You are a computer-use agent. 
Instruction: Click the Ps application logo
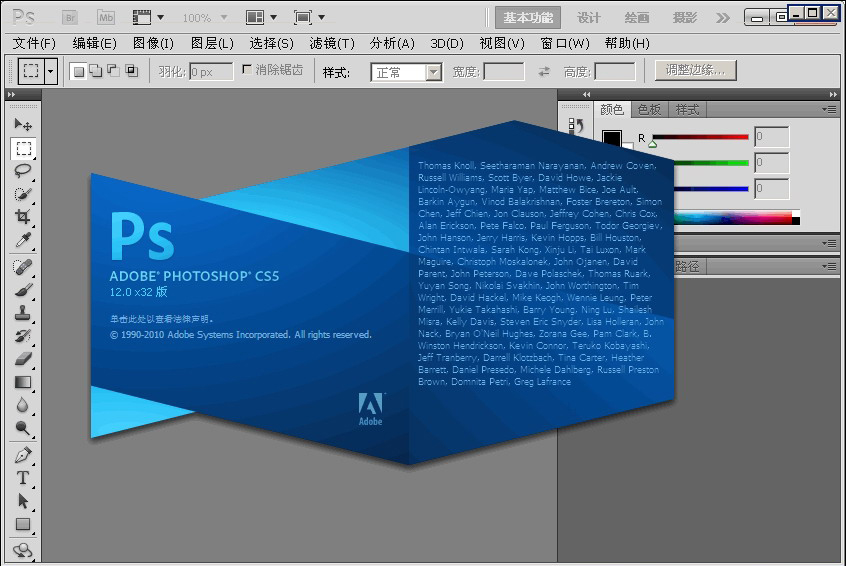pos(23,17)
